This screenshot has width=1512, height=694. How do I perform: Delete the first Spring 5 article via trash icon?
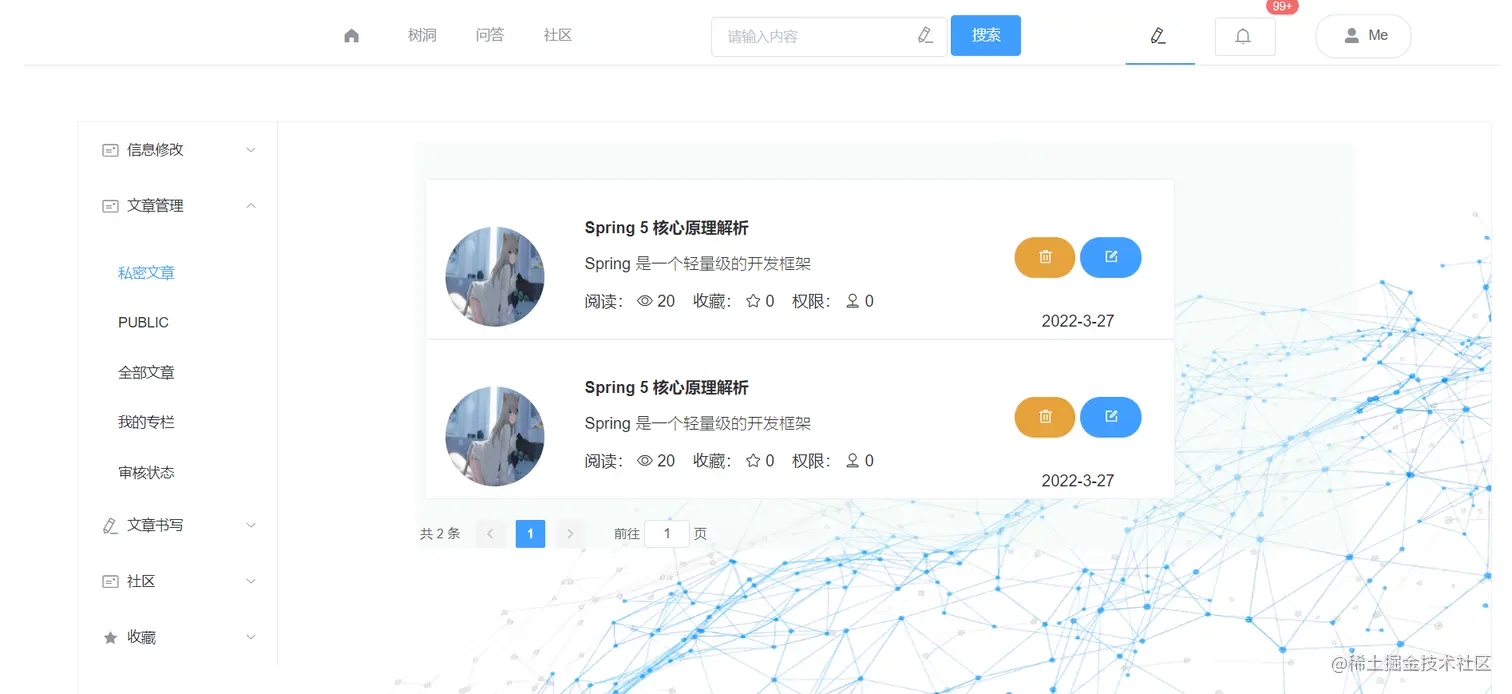pos(1044,257)
